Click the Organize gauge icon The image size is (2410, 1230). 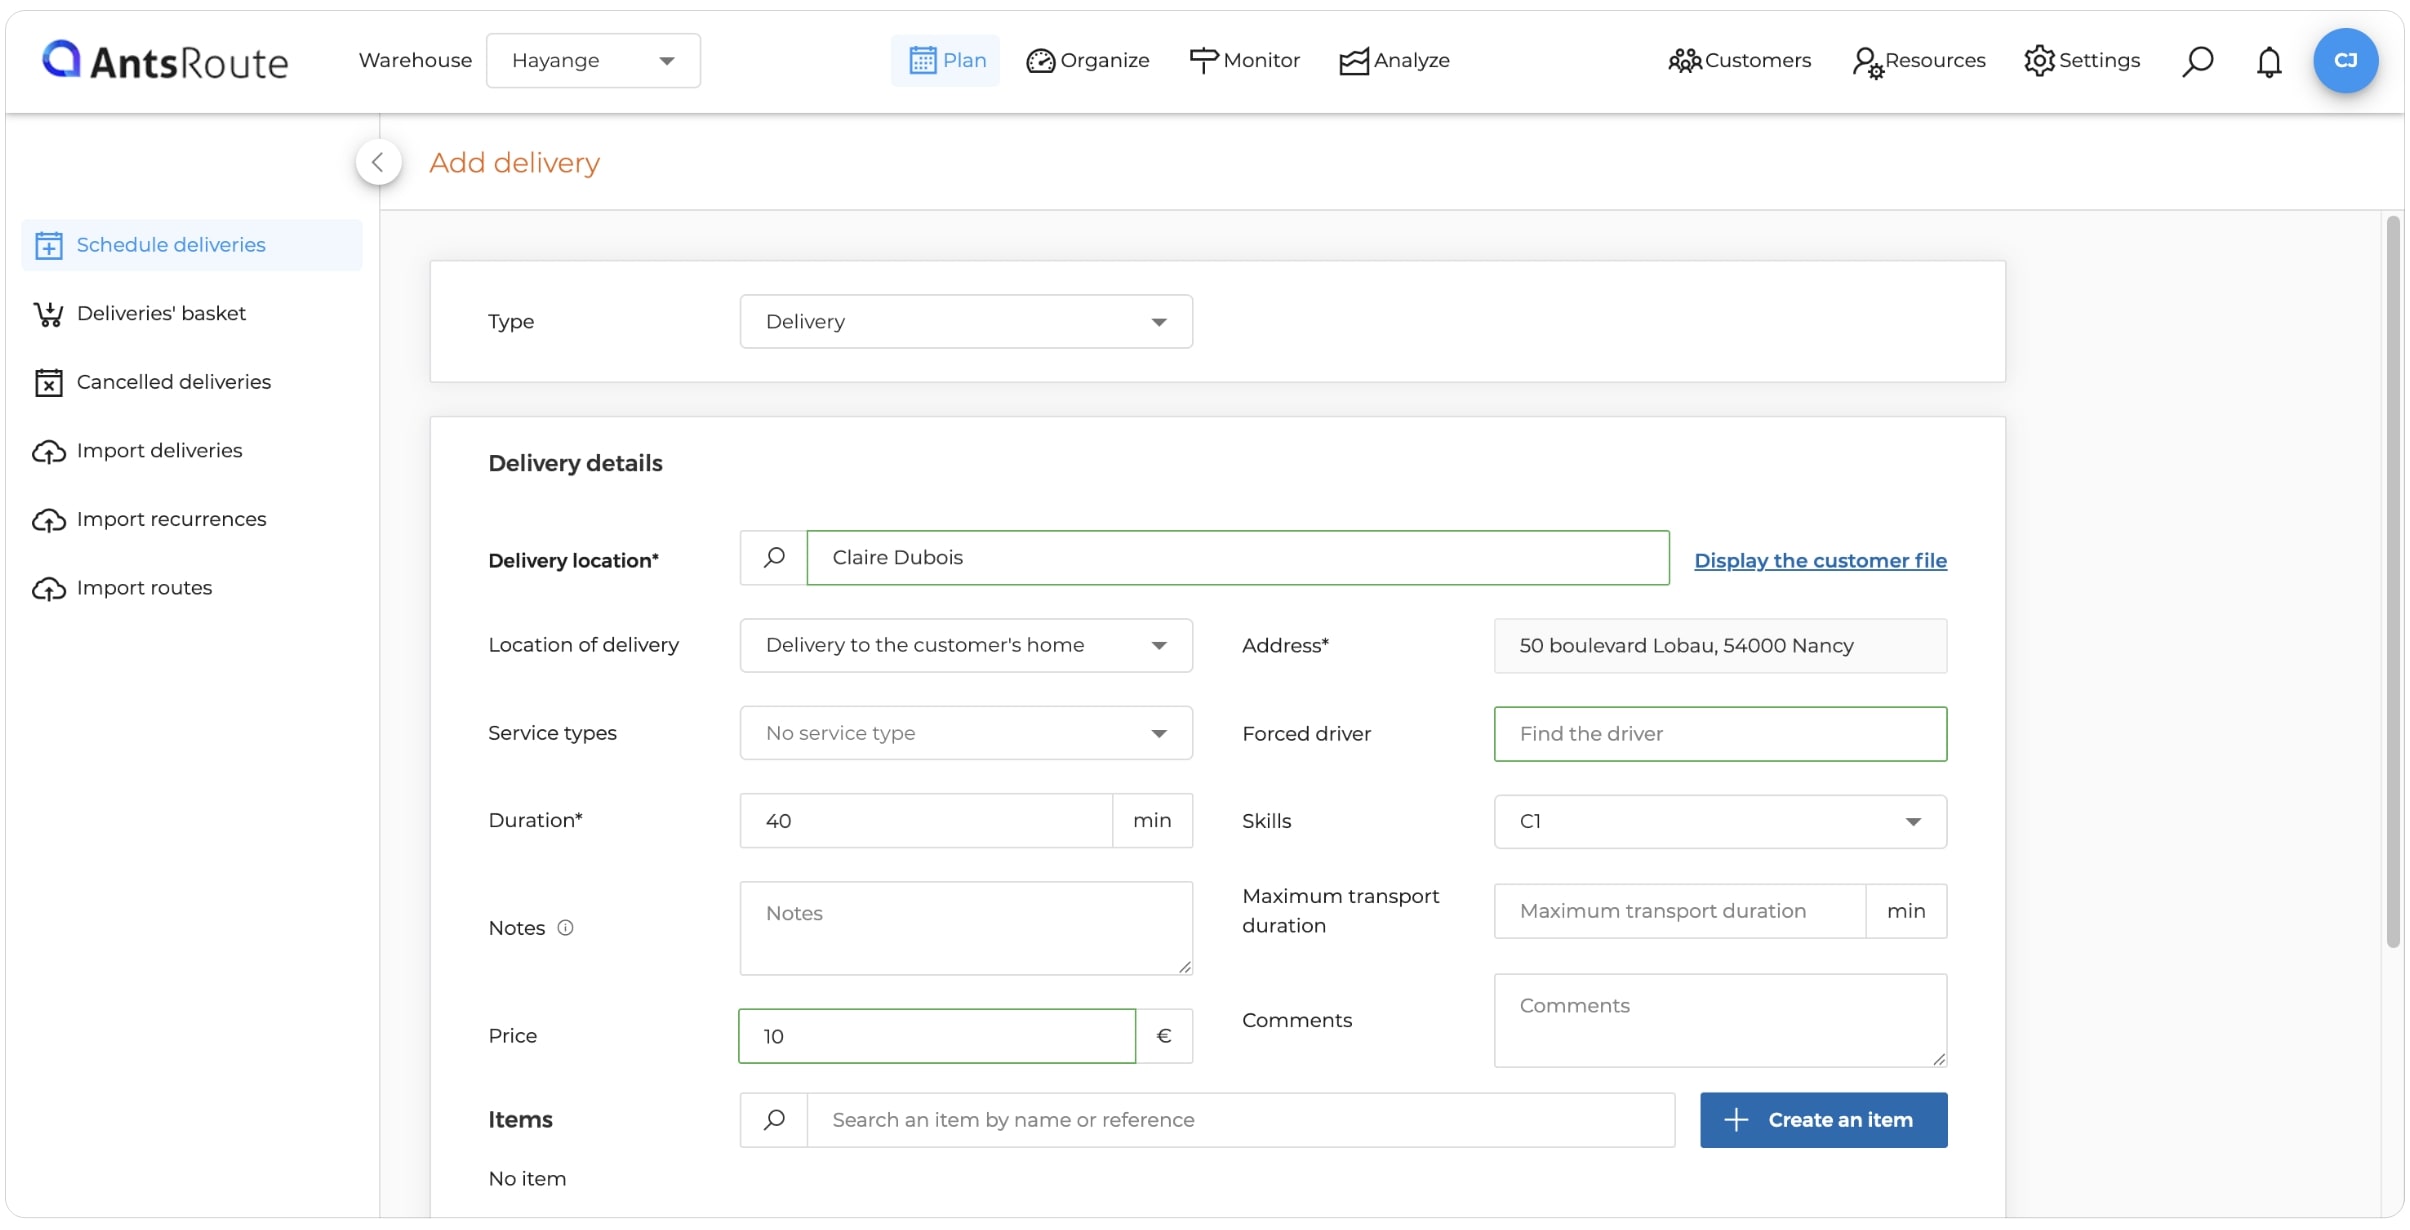pos(1040,61)
